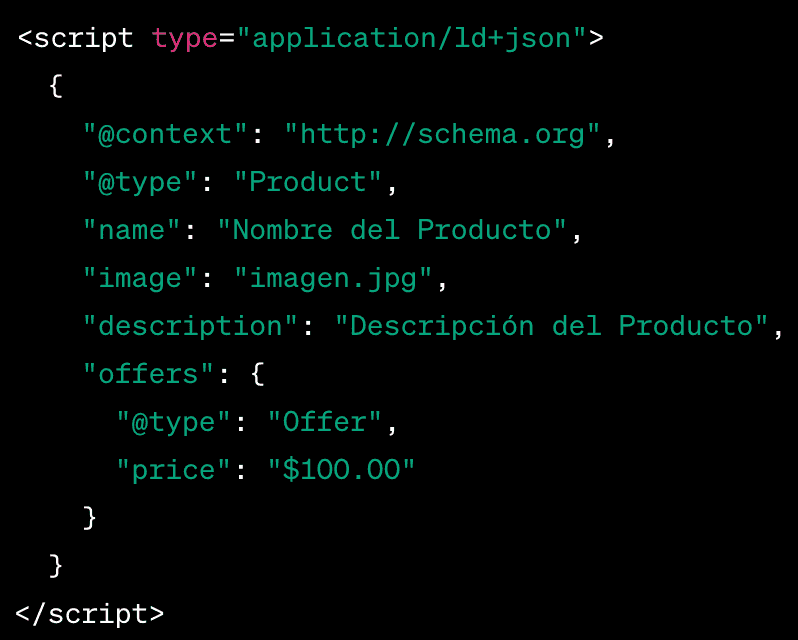Select the "Nombre del Producto" string
The width and height of the screenshot is (798, 640).
[392, 230]
